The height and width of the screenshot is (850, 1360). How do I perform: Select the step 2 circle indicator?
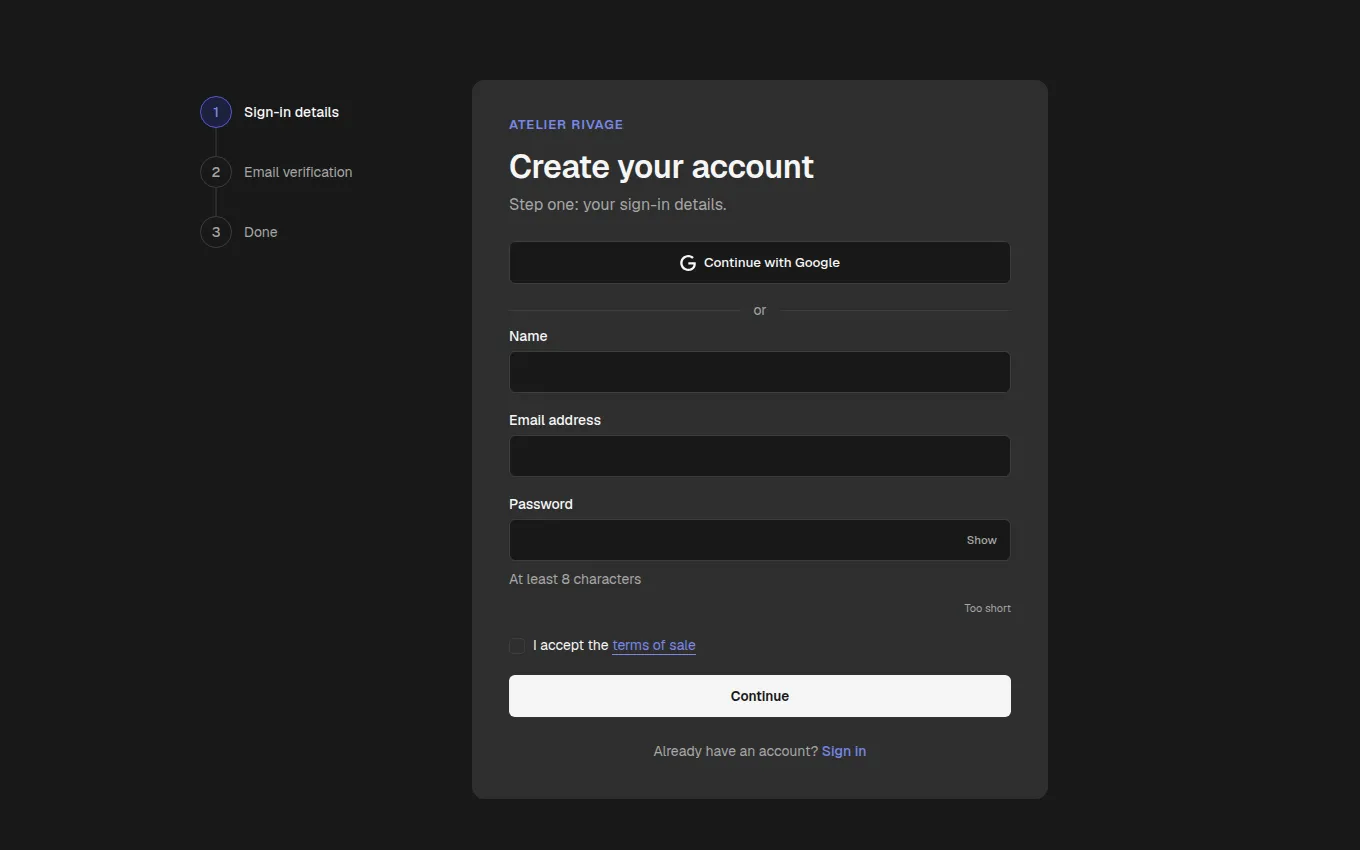[x=216, y=172]
